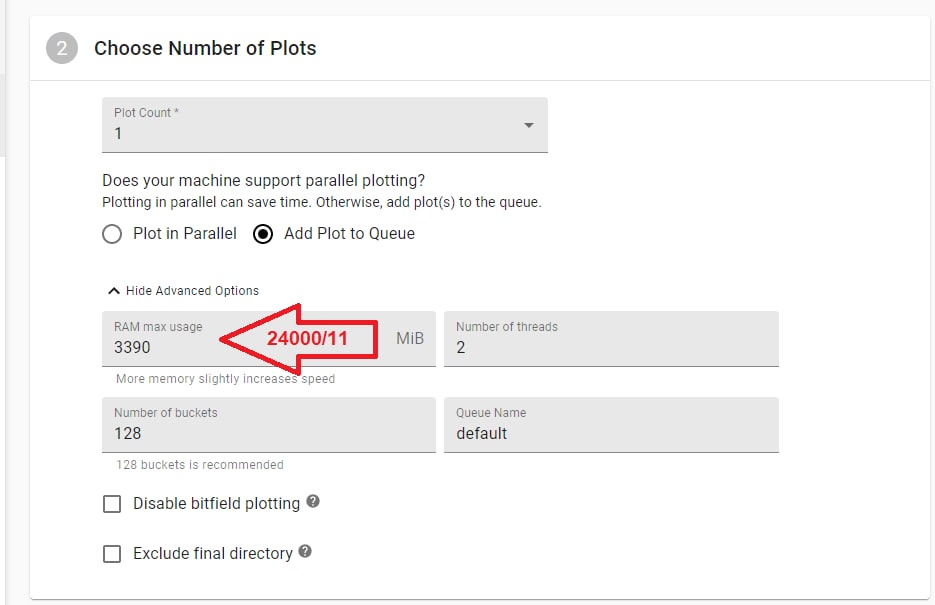
Task: Click the MiB unit label
Action: coord(410,339)
